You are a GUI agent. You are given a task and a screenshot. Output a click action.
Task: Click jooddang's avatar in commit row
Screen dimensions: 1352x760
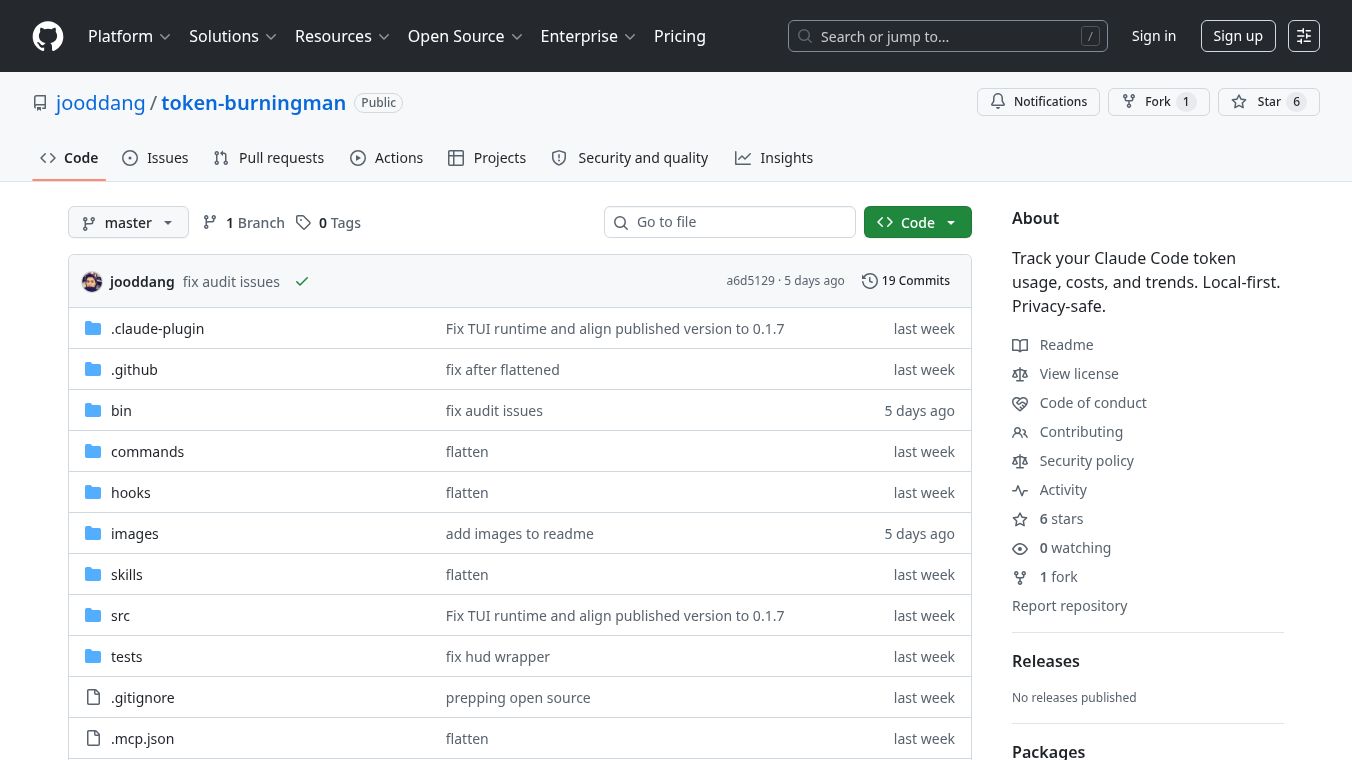(92, 282)
